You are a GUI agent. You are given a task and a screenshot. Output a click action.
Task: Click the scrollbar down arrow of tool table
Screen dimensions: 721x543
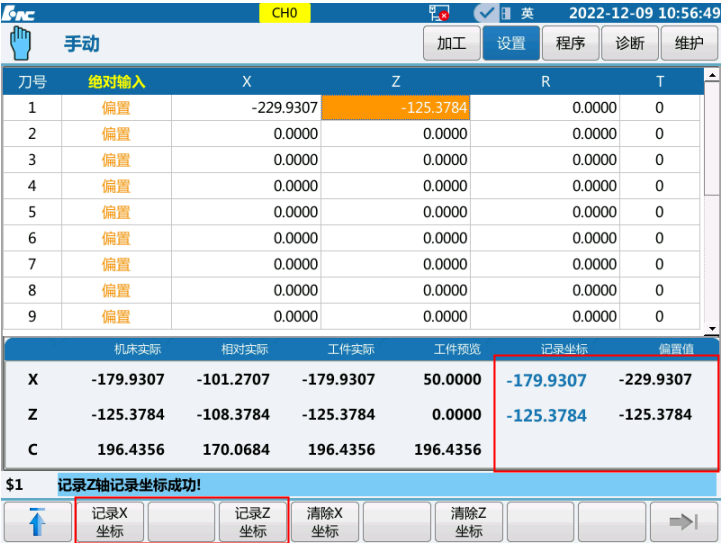pyautogui.click(x=712, y=328)
